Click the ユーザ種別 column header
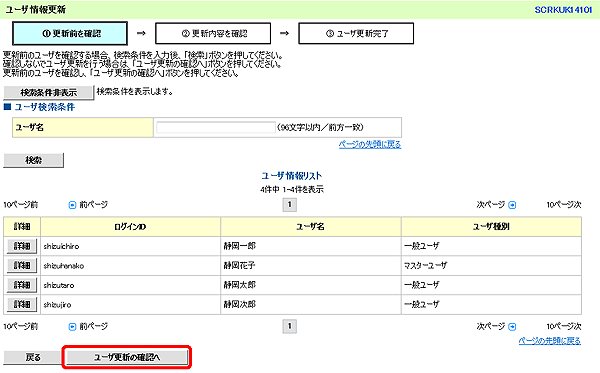This screenshot has width=600, height=373. pyautogui.click(x=491, y=227)
